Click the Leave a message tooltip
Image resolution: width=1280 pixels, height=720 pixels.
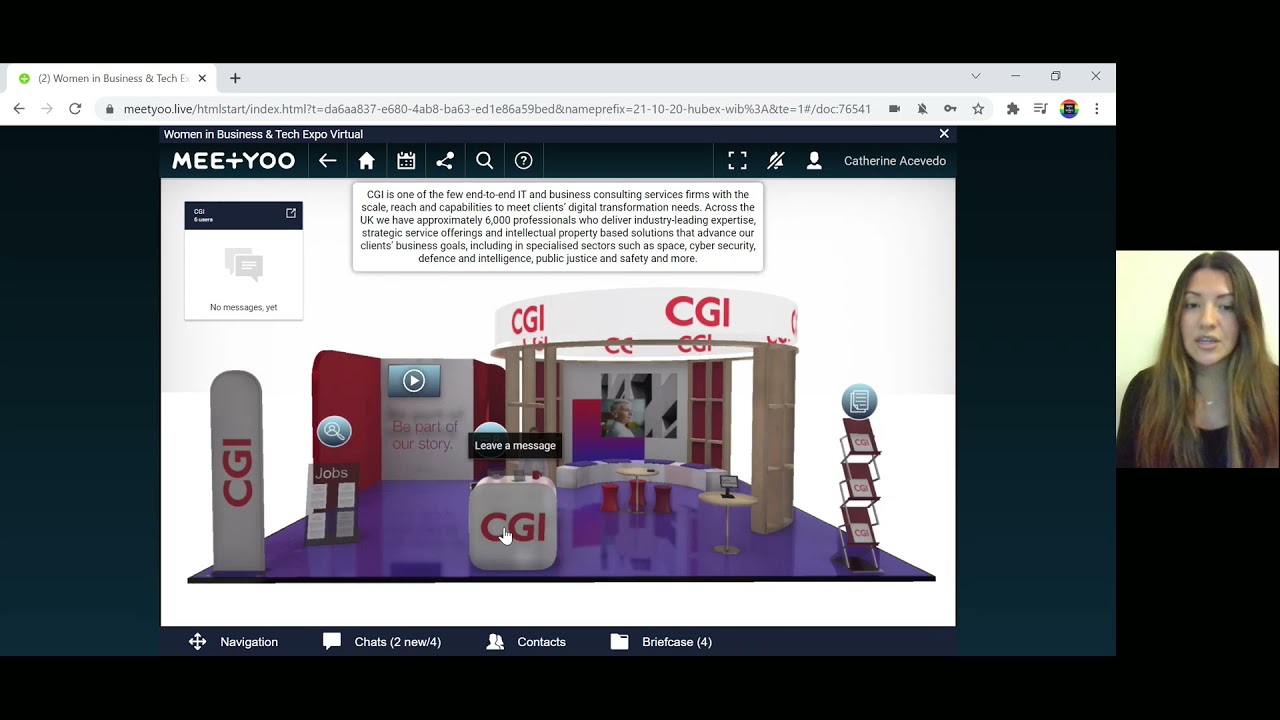[x=515, y=446]
